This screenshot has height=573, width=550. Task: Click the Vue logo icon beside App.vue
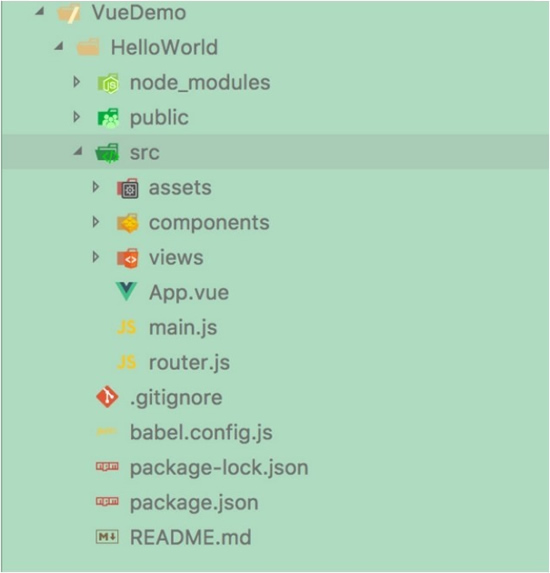click(126, 292)
